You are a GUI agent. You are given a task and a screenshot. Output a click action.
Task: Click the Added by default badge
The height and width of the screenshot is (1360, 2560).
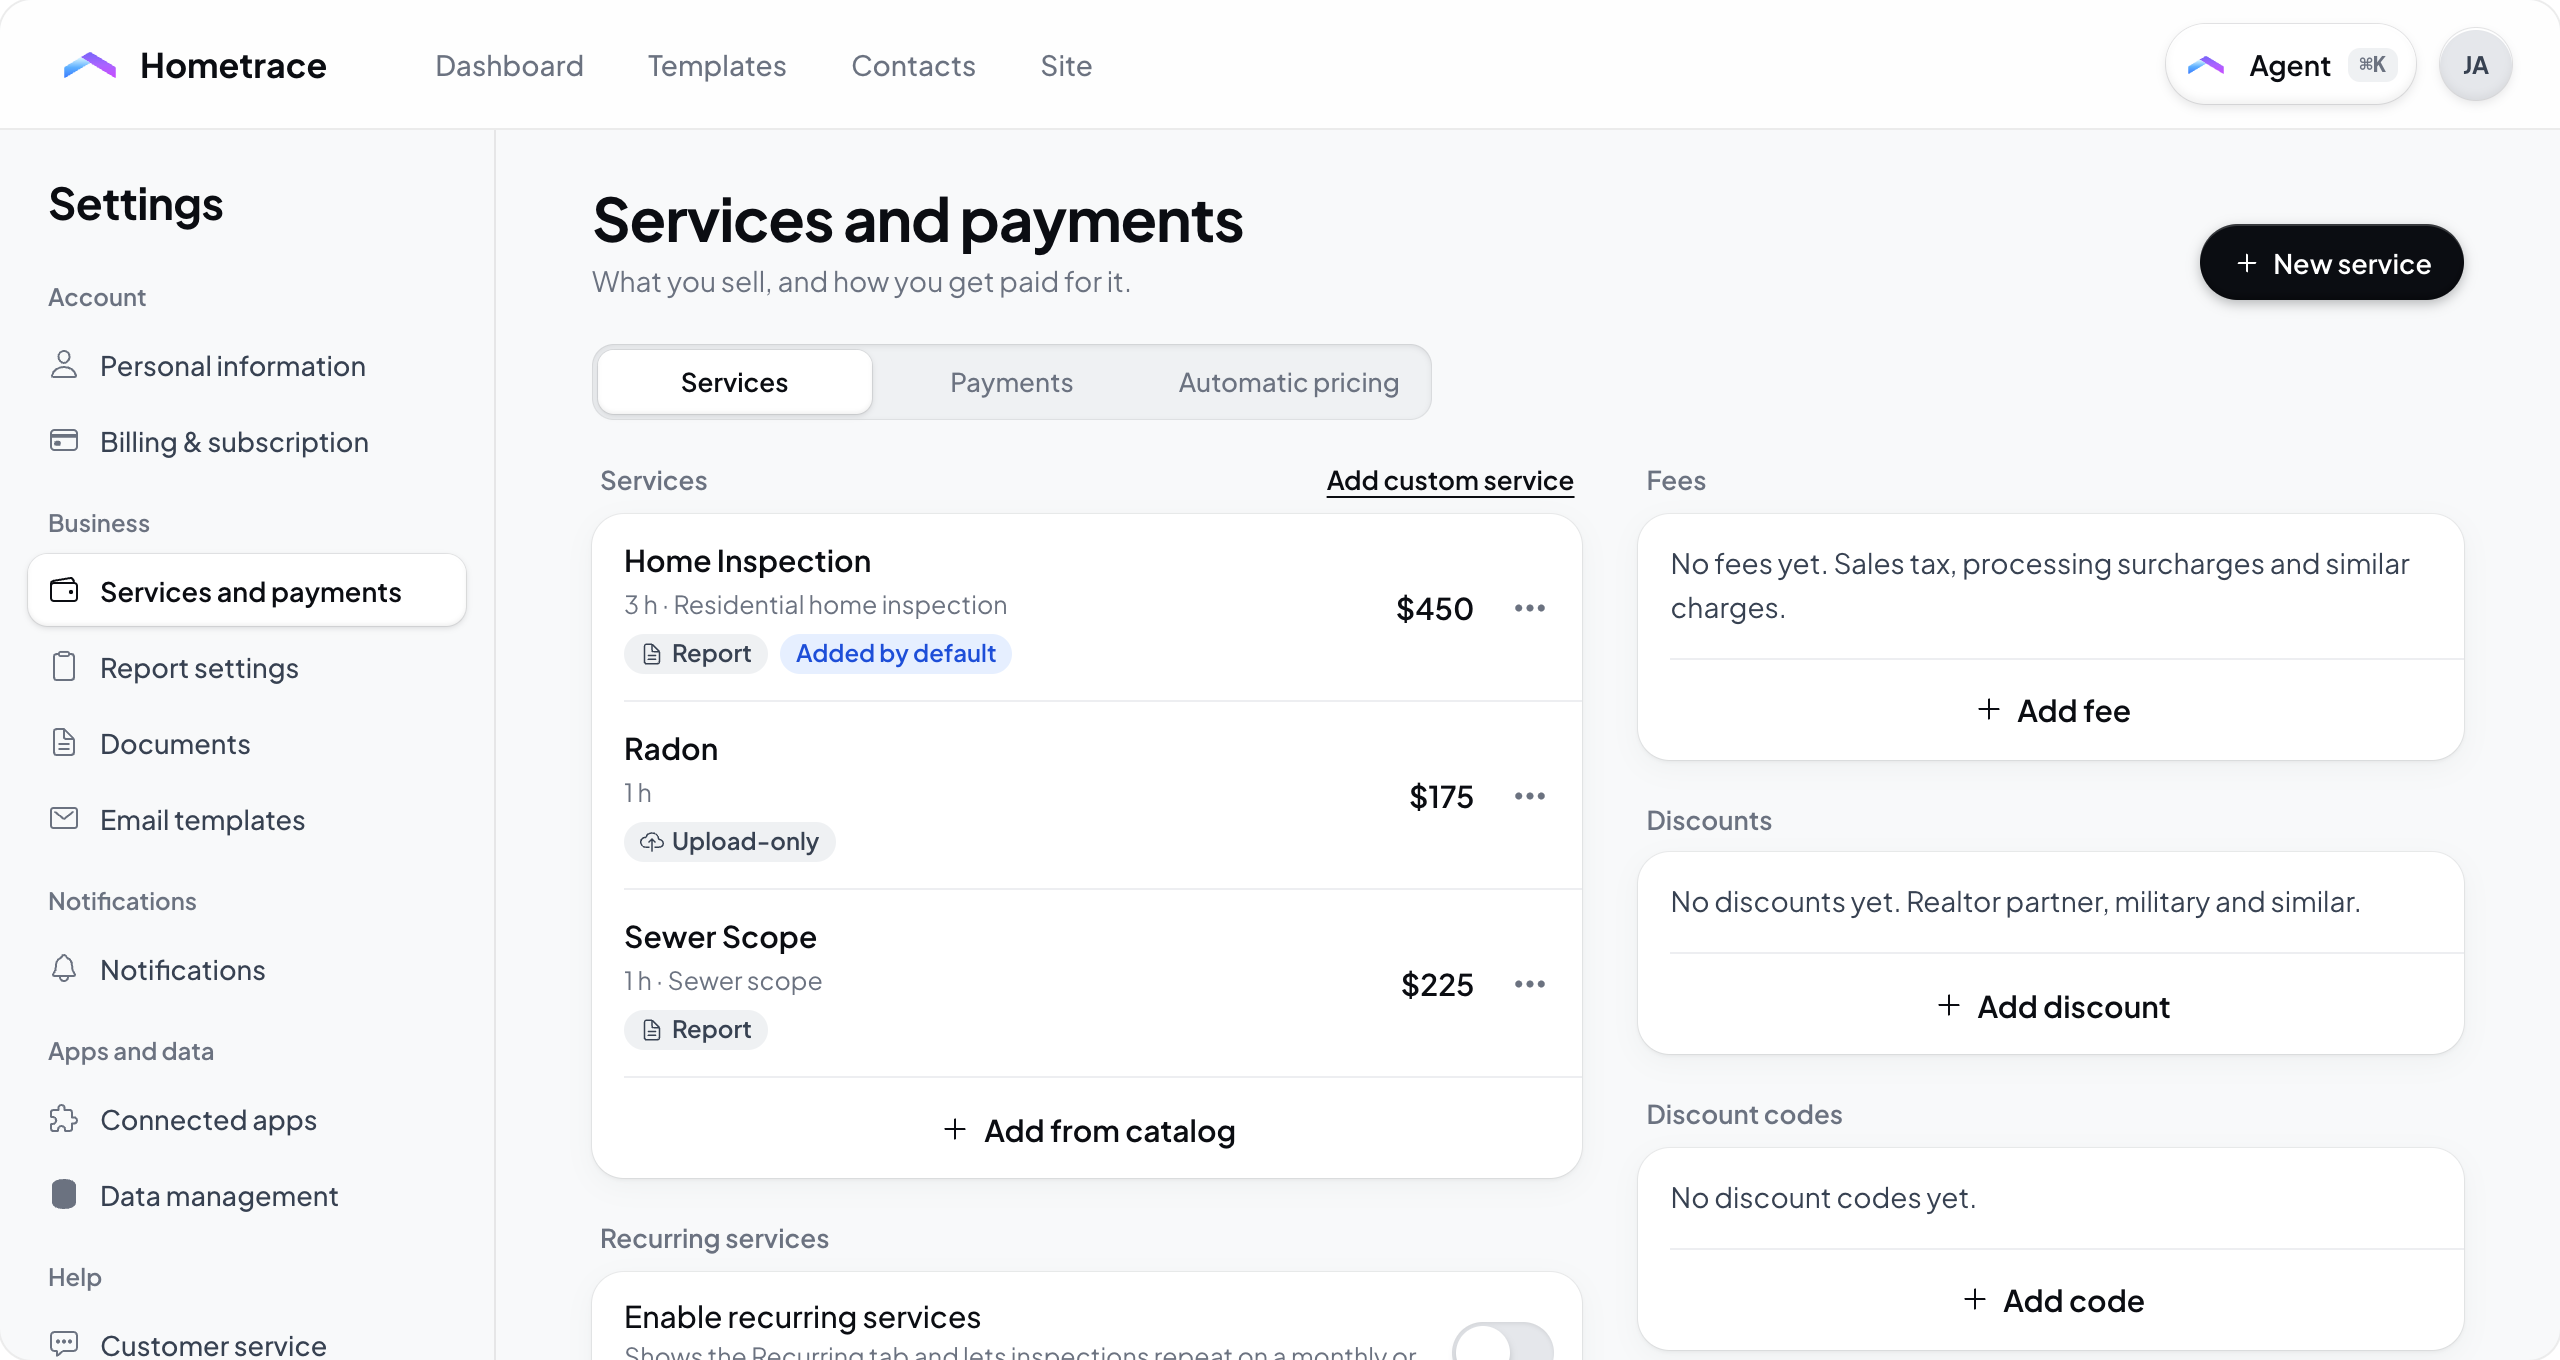click(895, 654)
